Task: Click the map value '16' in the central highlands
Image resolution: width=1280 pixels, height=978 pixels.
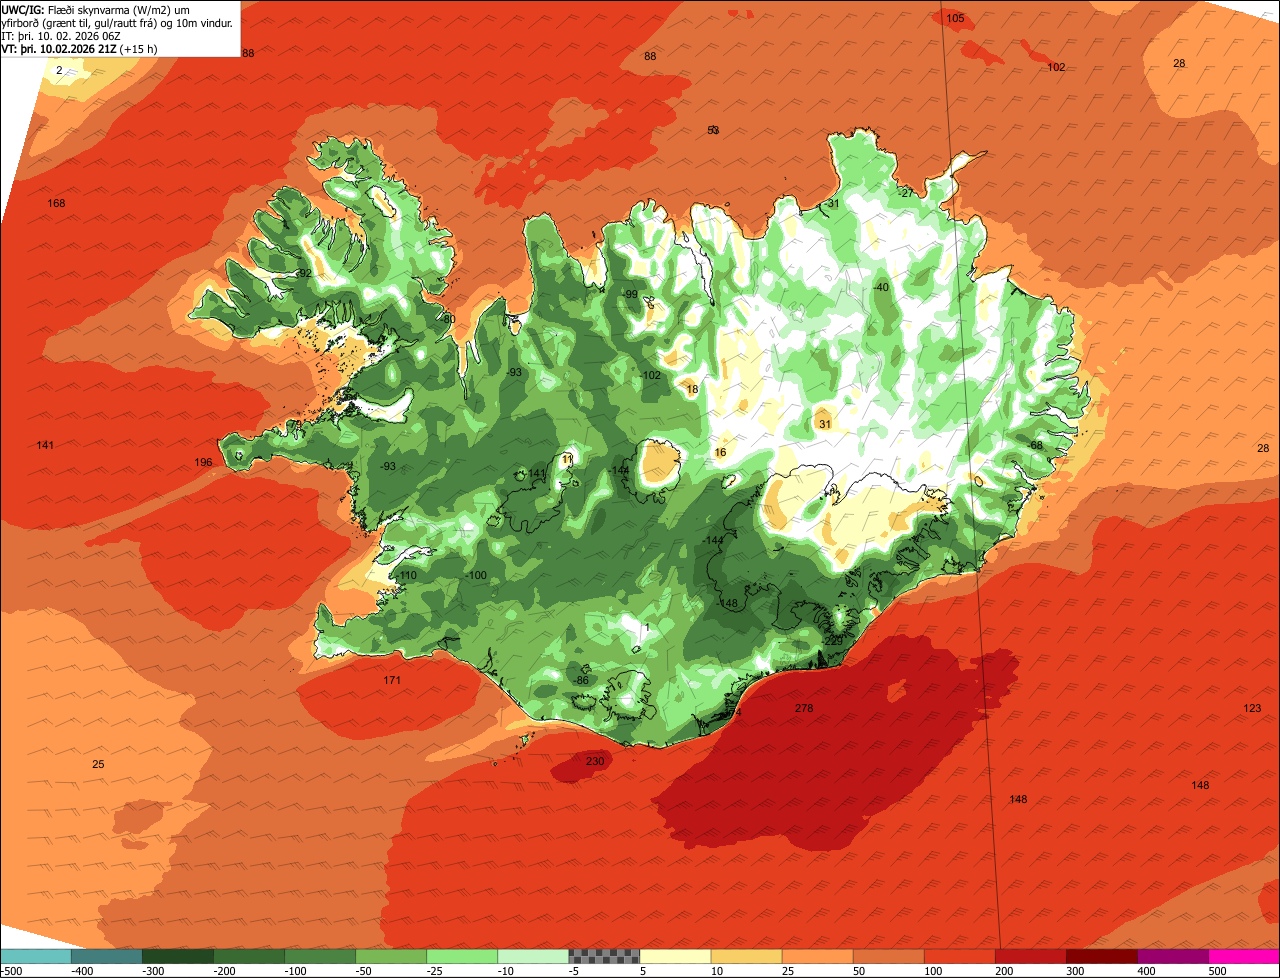Action: pyautogui.click(x=720, y=452)
